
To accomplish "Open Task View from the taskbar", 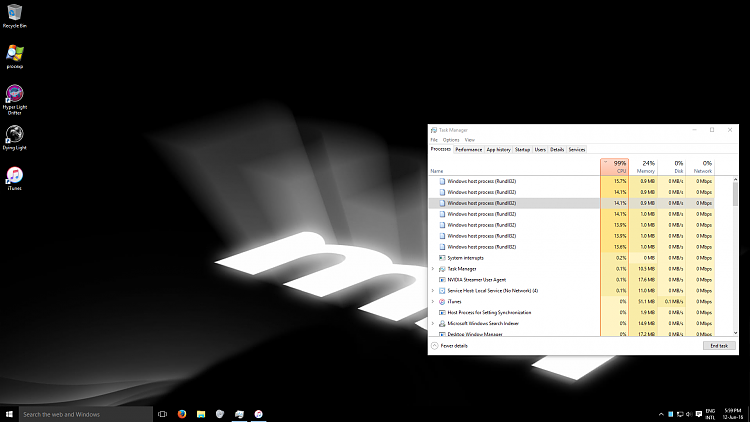I will tap(163, 414).
